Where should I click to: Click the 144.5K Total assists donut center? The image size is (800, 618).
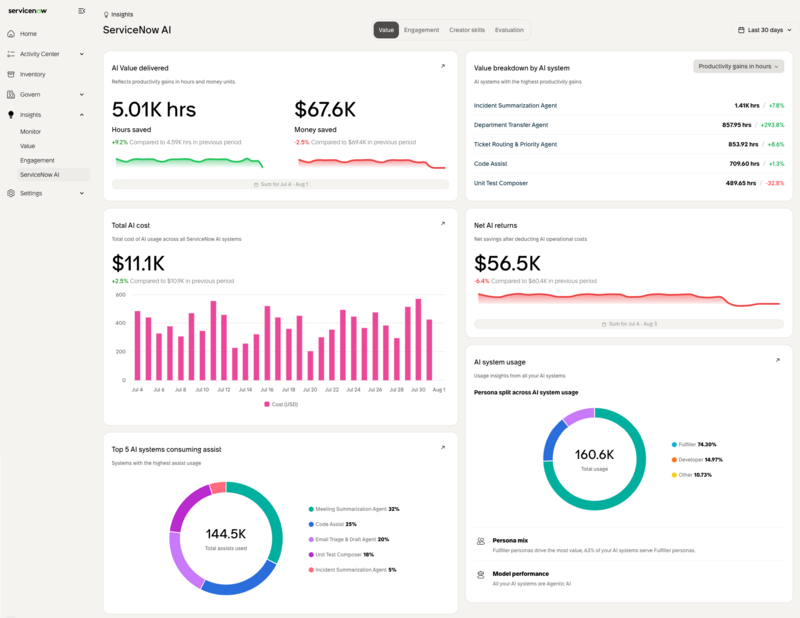tap(226, 538)
